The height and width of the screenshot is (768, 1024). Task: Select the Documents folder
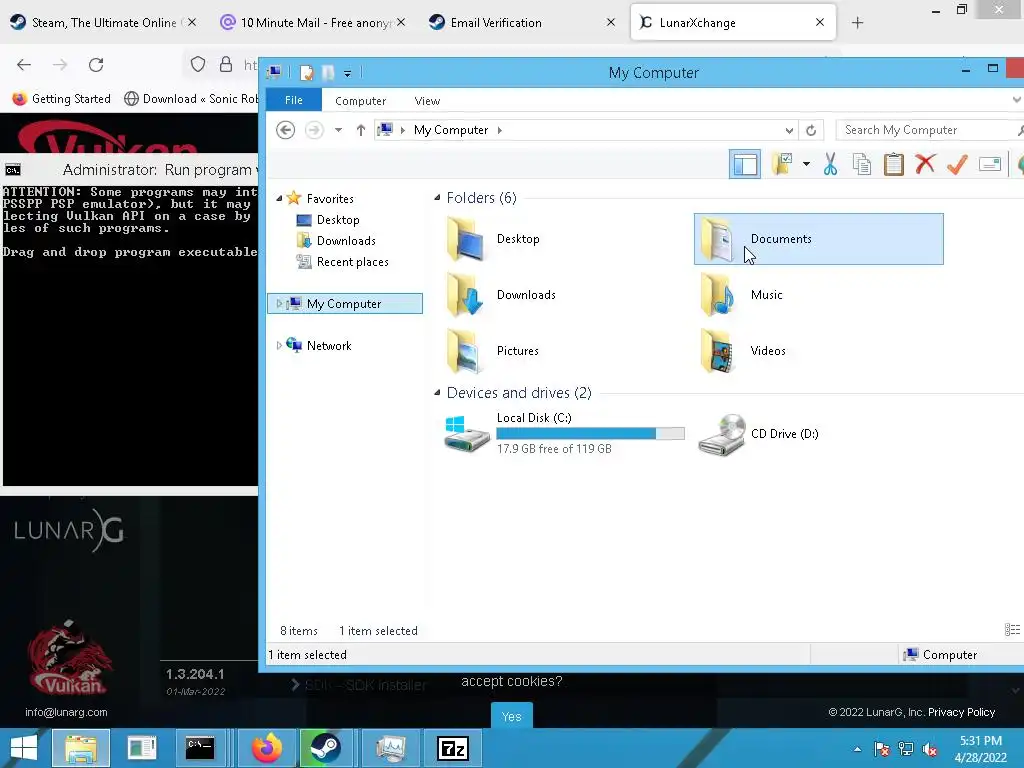(818, 239)
